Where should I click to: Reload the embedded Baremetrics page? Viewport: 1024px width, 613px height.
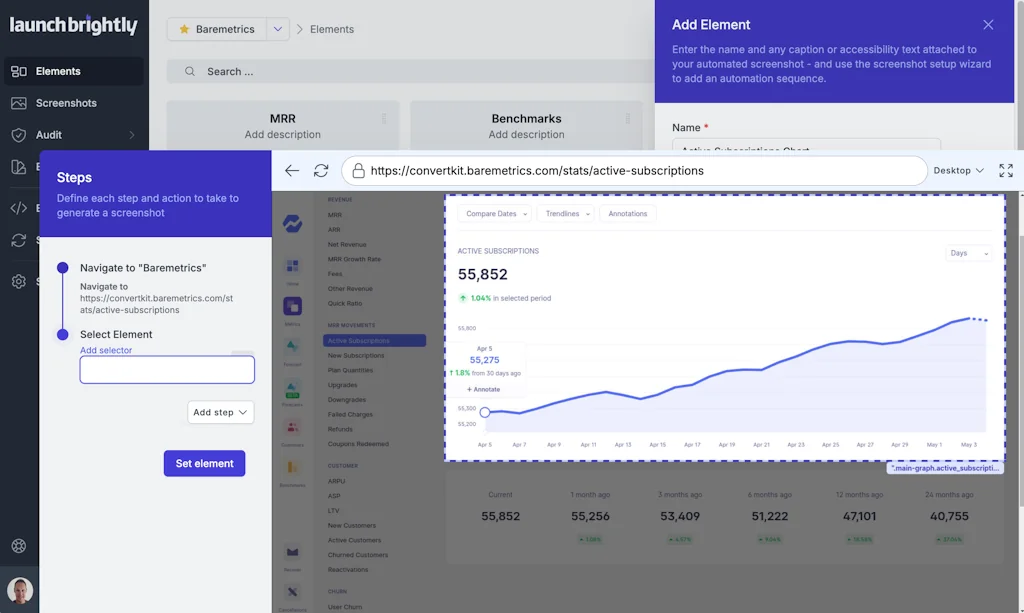point(321,171)
